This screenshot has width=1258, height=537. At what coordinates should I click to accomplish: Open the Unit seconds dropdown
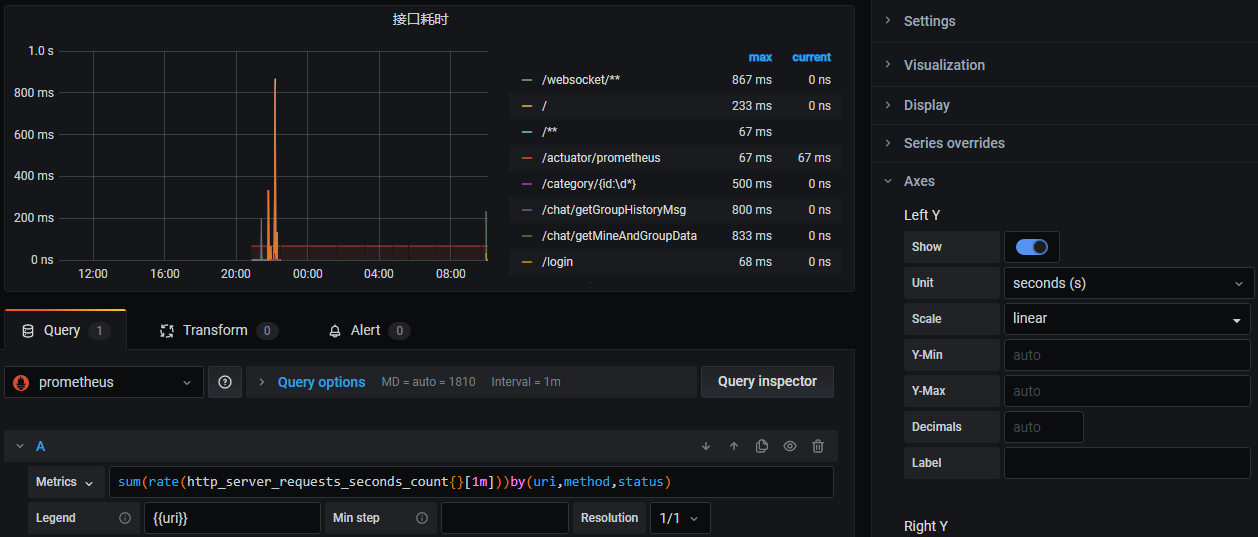coord(1127,283)
